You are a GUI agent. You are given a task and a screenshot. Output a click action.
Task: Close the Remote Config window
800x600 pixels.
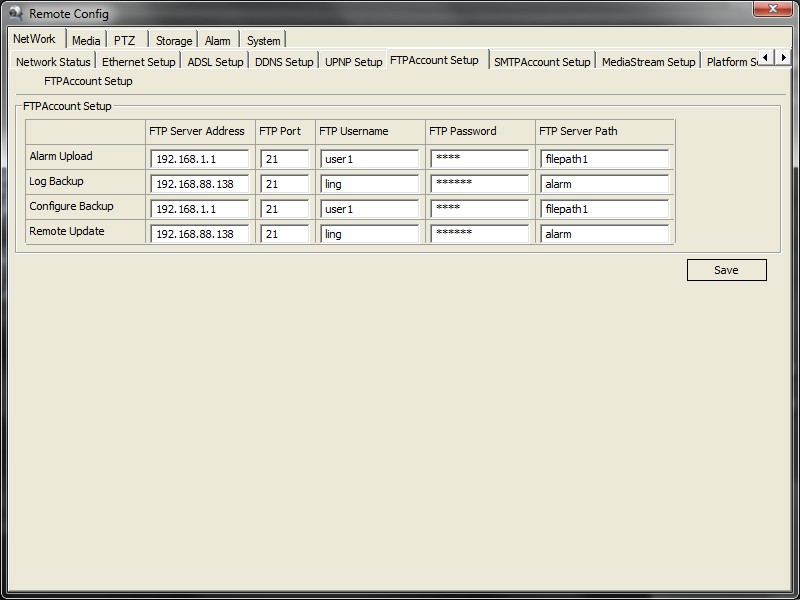772,9
